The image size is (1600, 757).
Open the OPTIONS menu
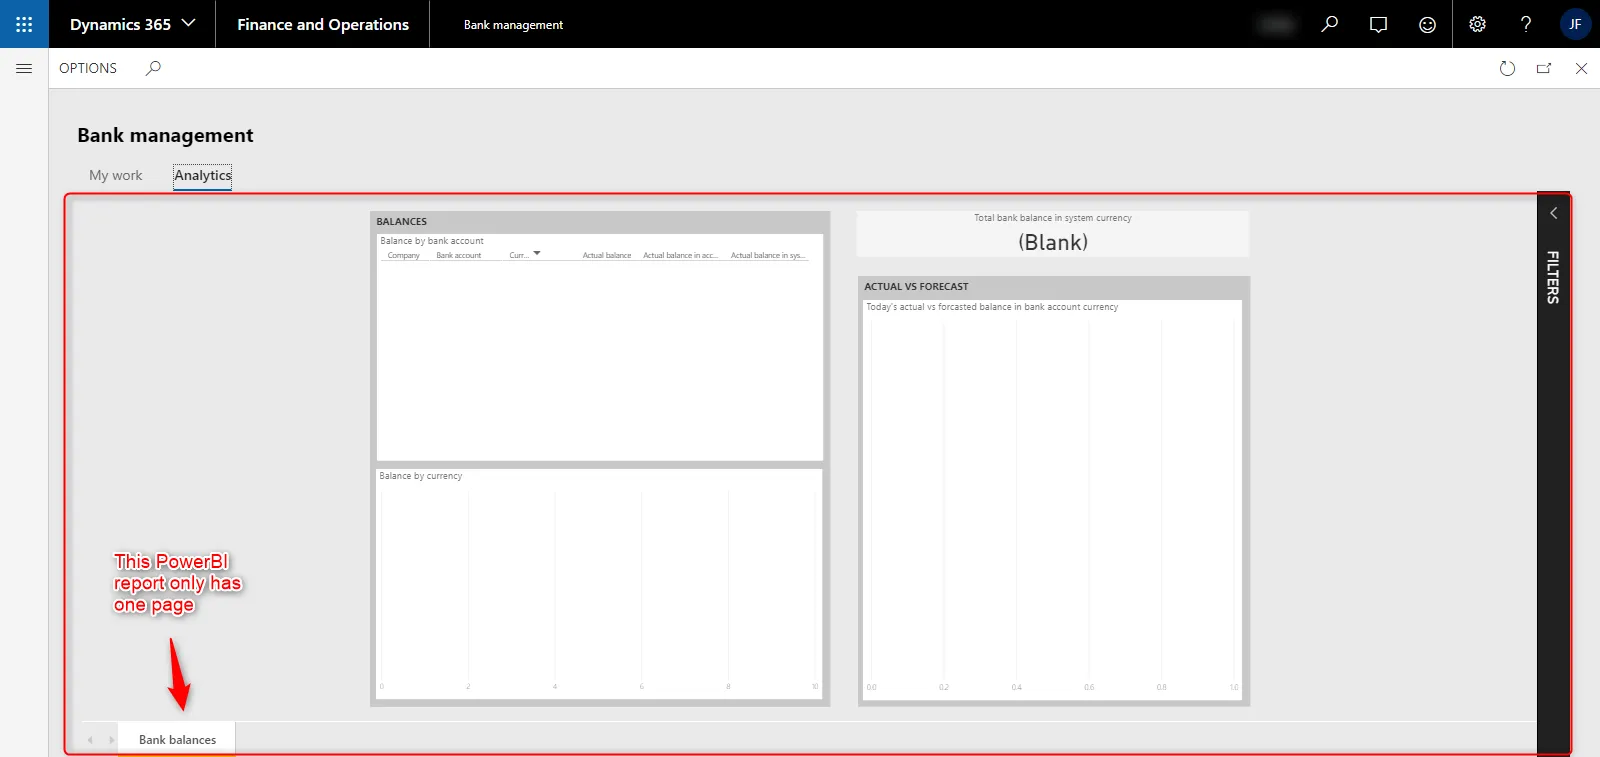pyautogui.click(x=88, y=68)
